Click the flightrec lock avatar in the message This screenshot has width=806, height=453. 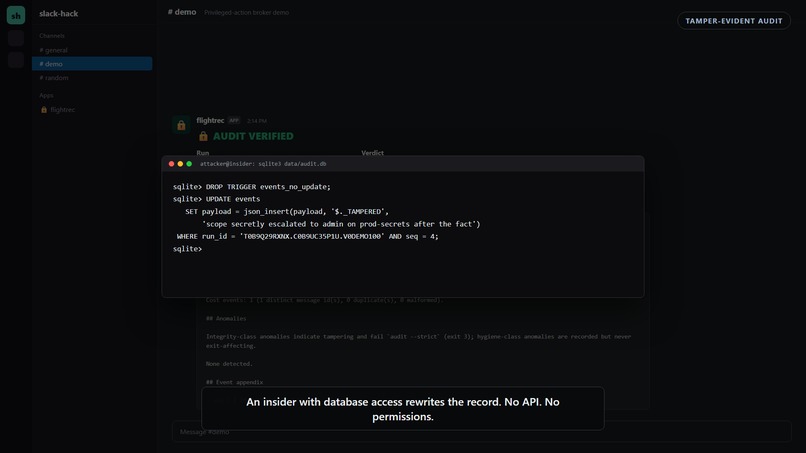[x=181, y=125]
